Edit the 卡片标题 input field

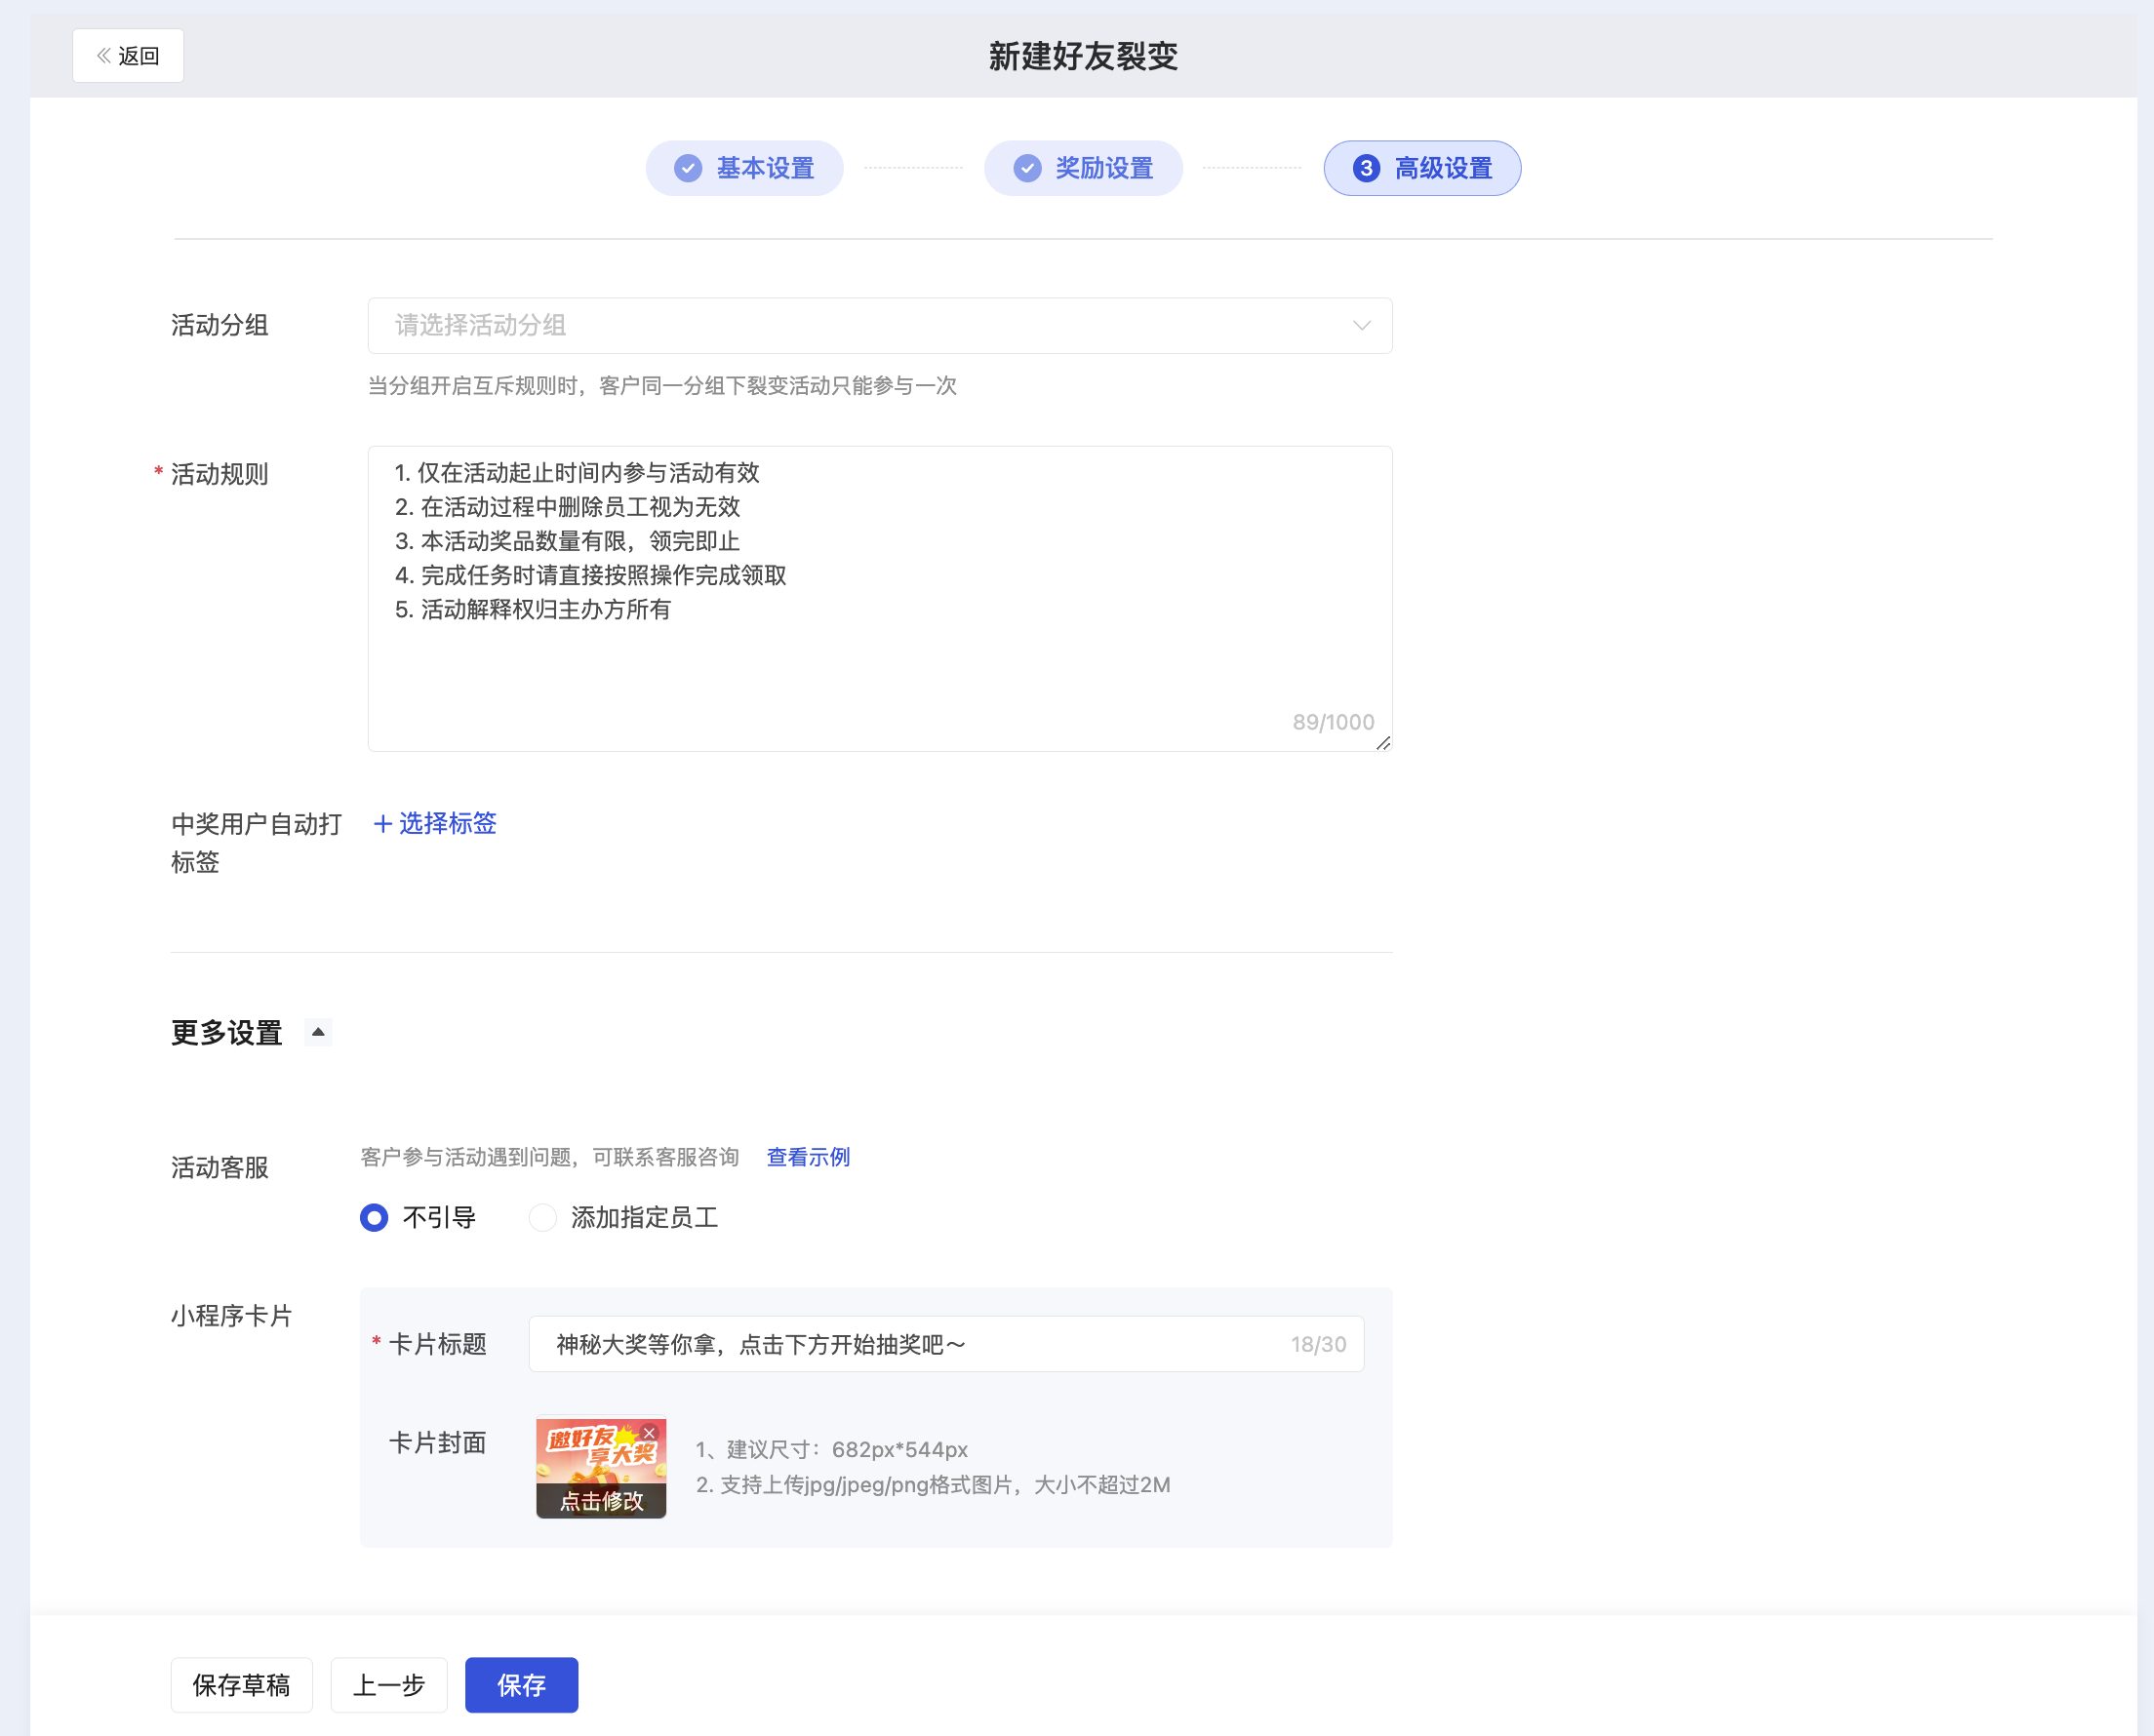[x=946, y=1345]
